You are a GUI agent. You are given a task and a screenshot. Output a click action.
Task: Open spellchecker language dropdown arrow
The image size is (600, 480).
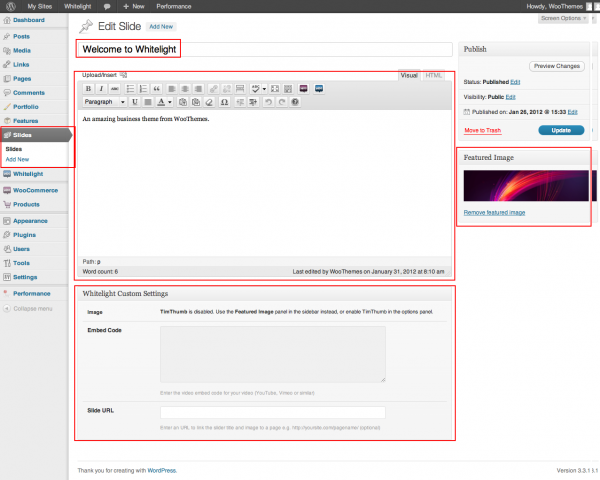(x=264, y=89)
